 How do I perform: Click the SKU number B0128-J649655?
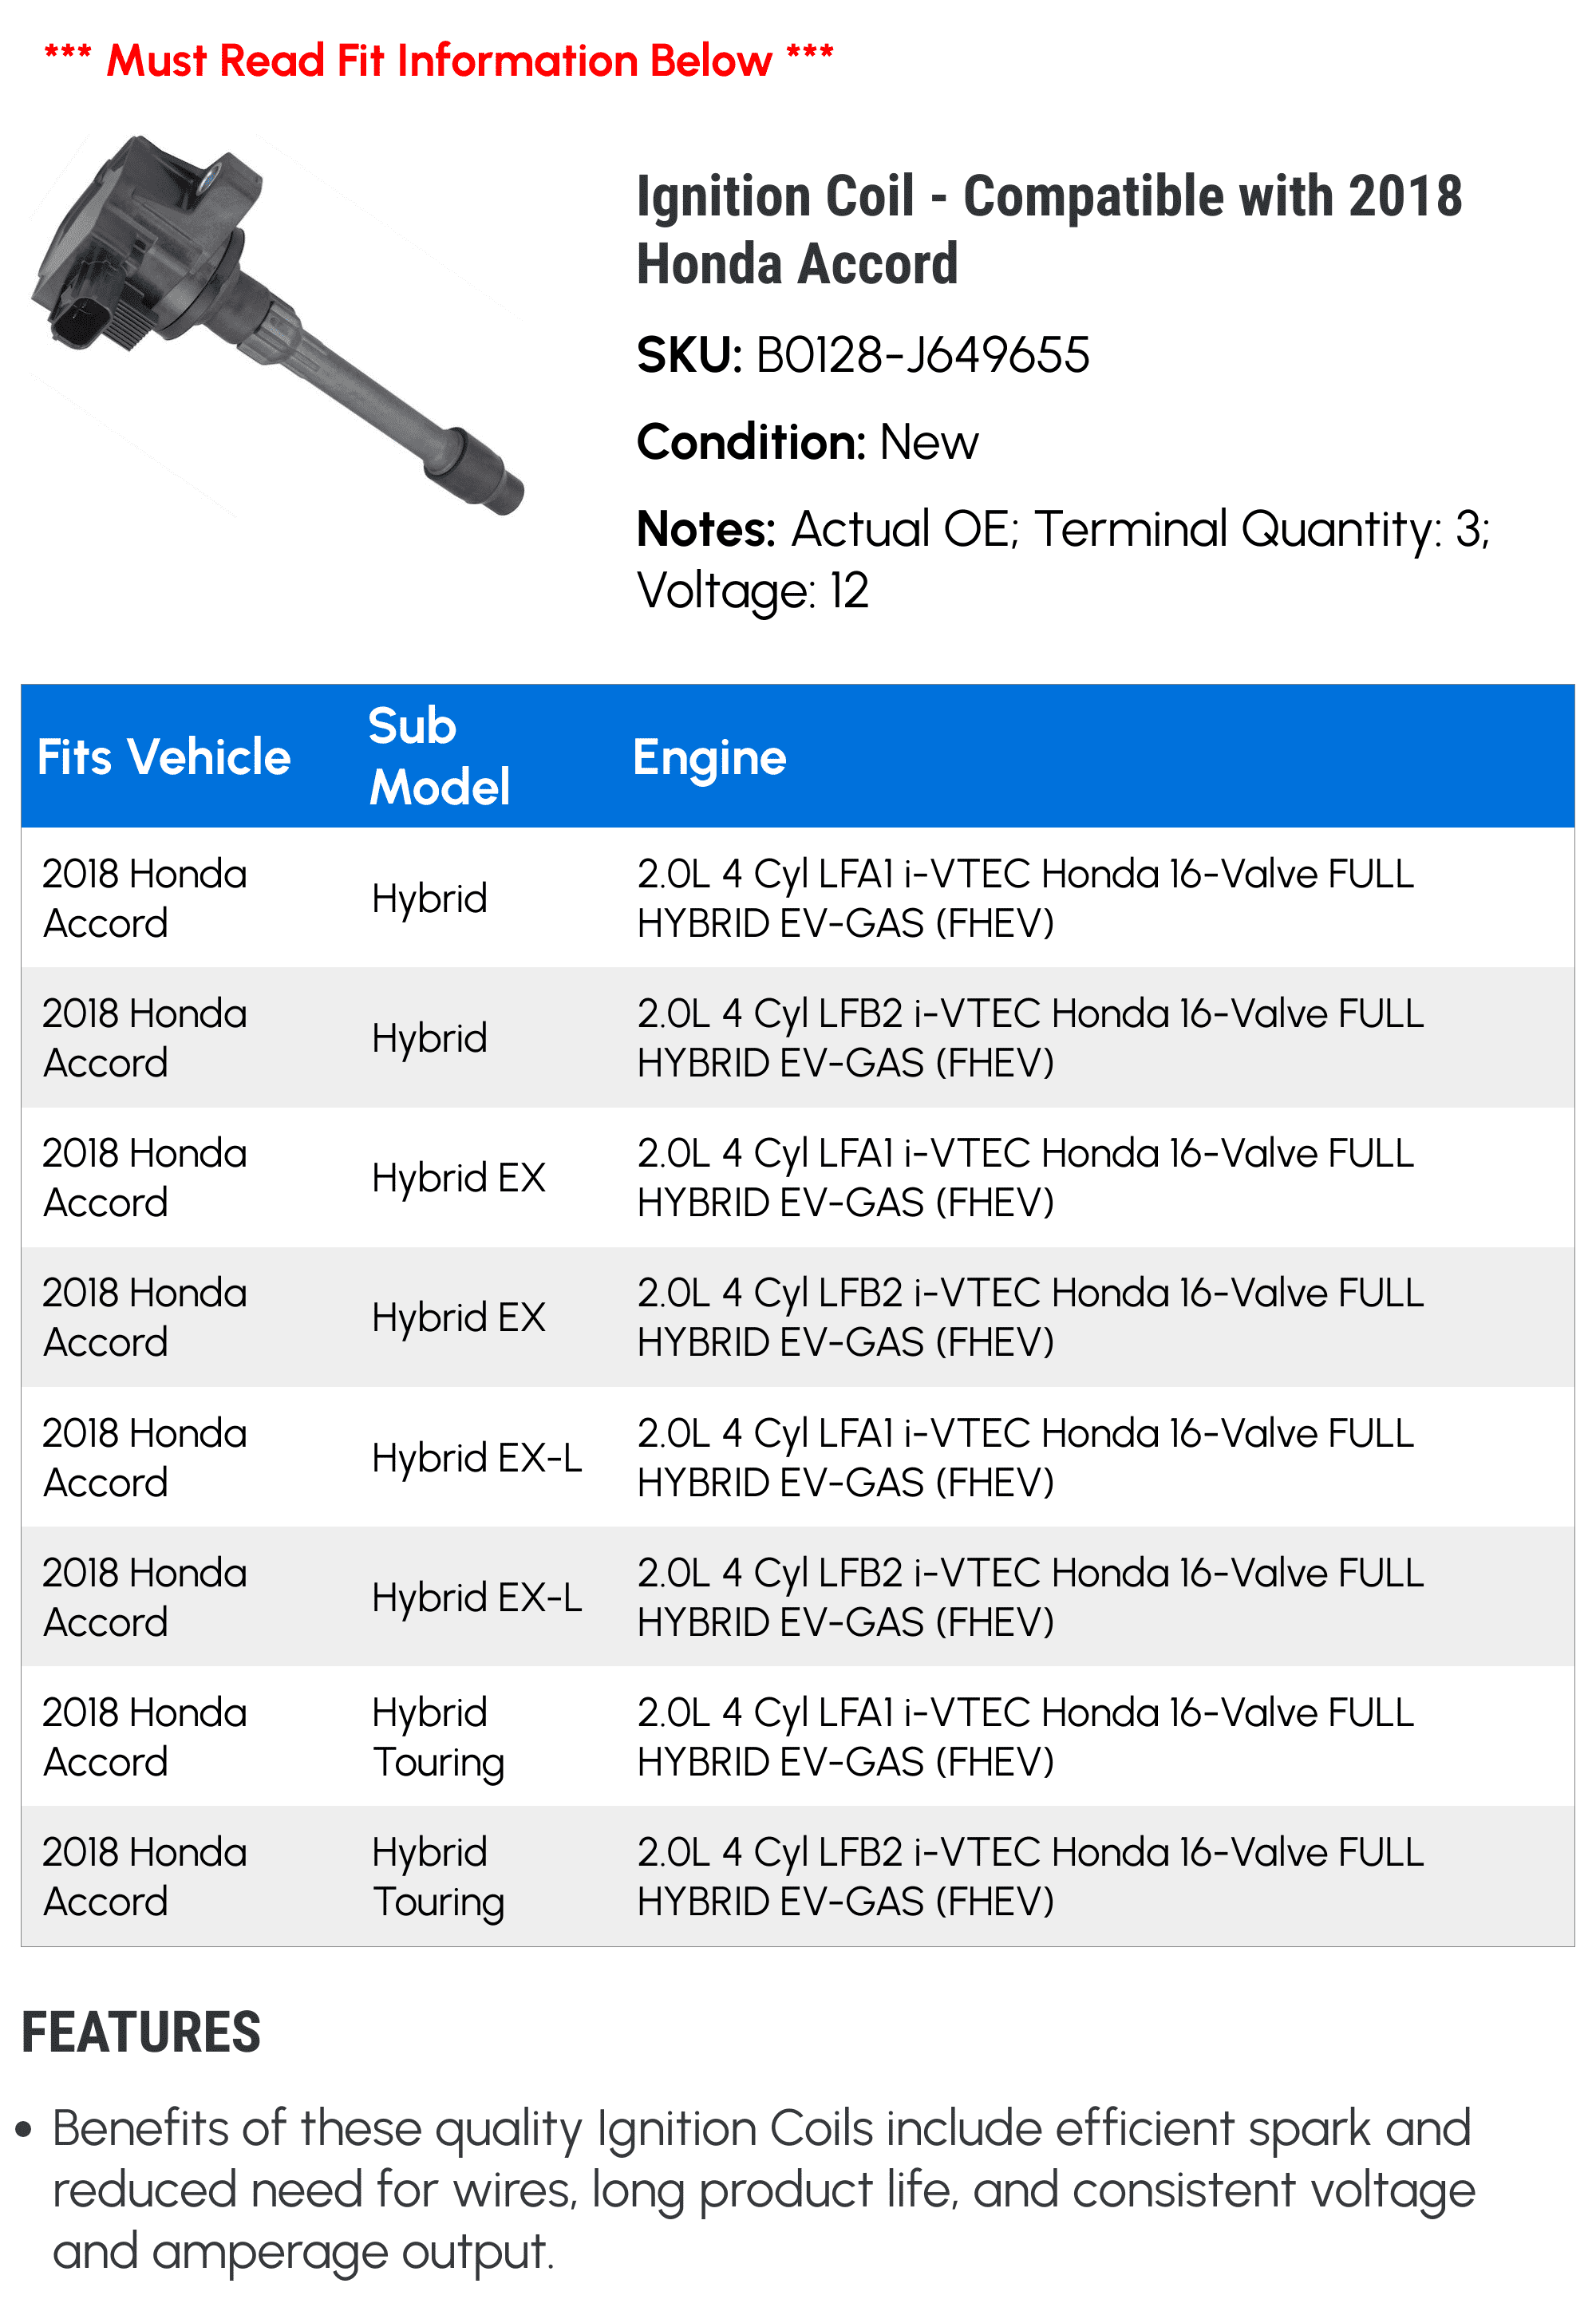(x=921, y=355)
